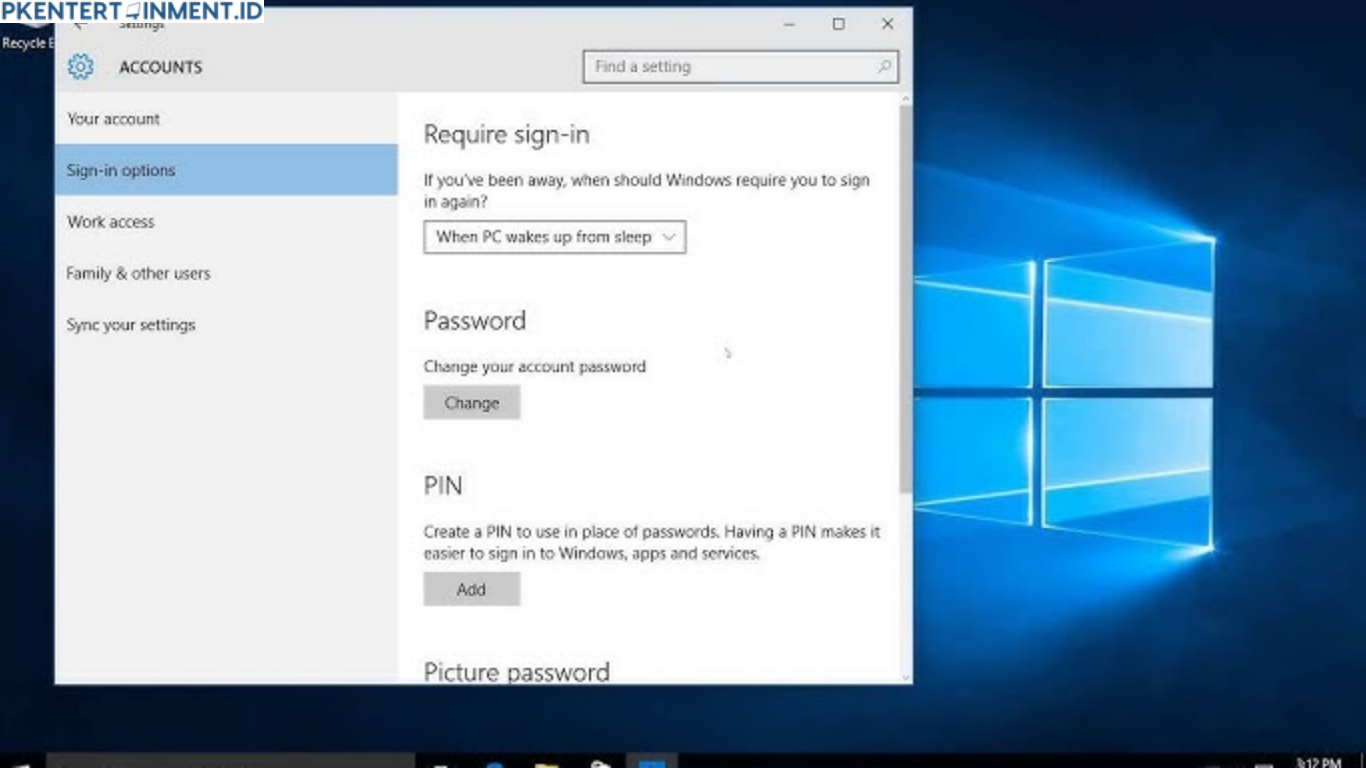Click the ACCOUNTS title text
1366x768 pixels.
point(161,67)
